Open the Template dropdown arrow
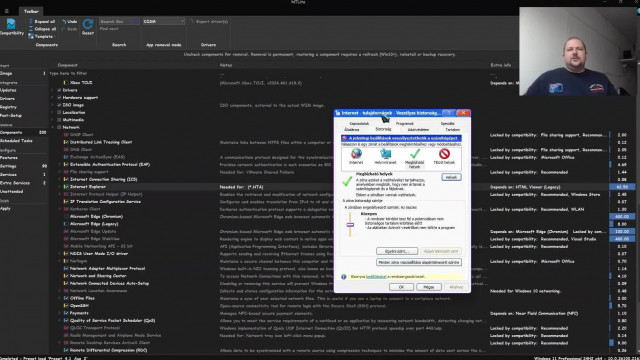 pos(55,37)
